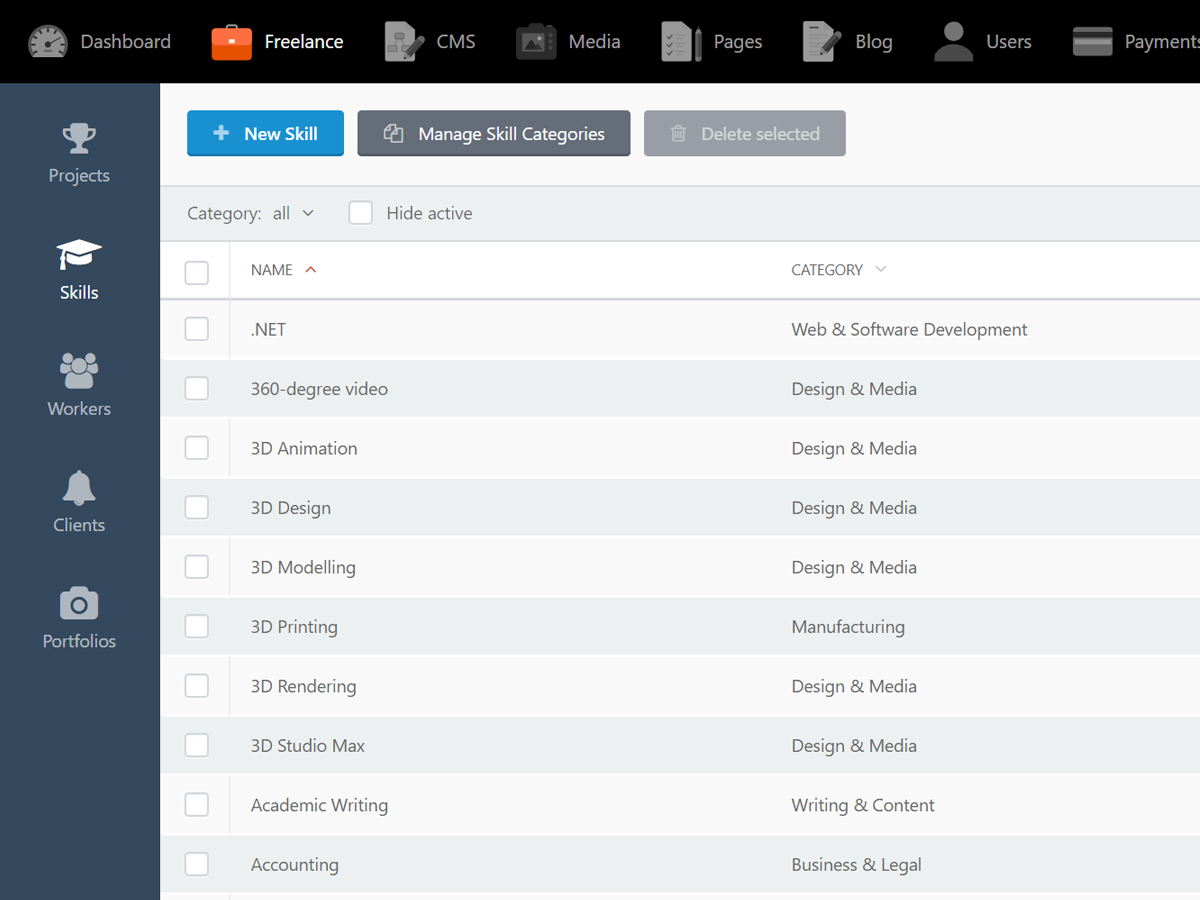Click the copy icon on Manage Skill Categories
The width and height of the screenshot is (1200, 900).
(394, 134)
